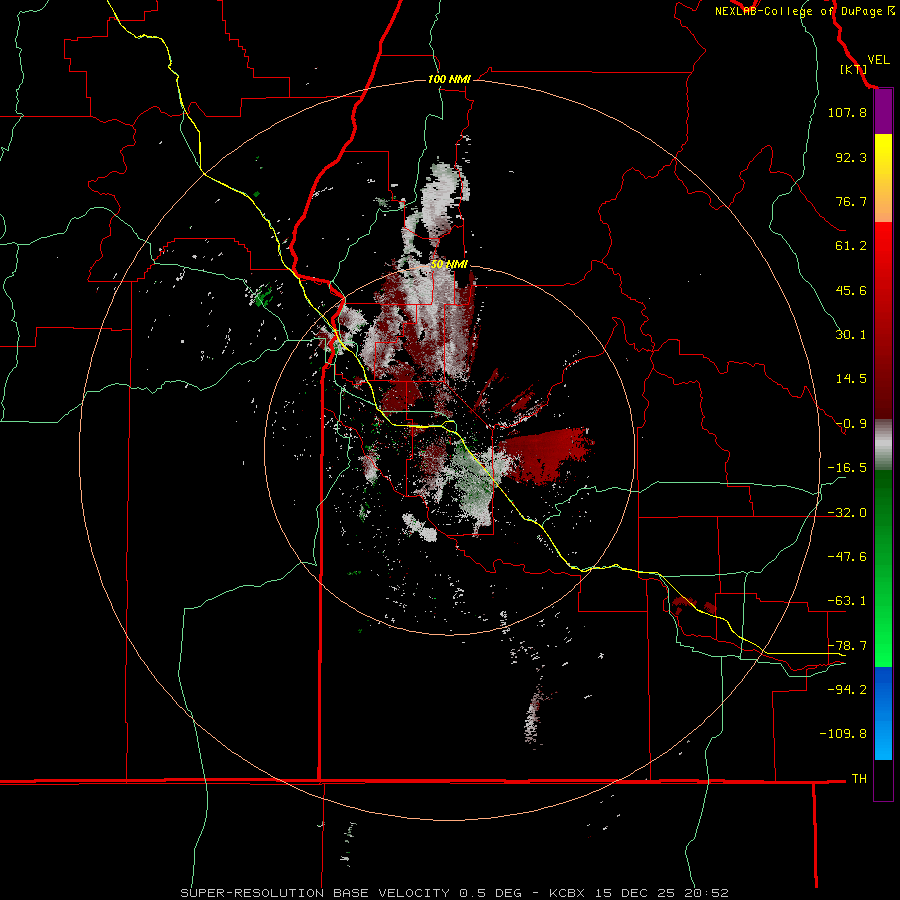900x900 pixels.
Task: Click the 50 NMI range ring label
Action: 449,264
